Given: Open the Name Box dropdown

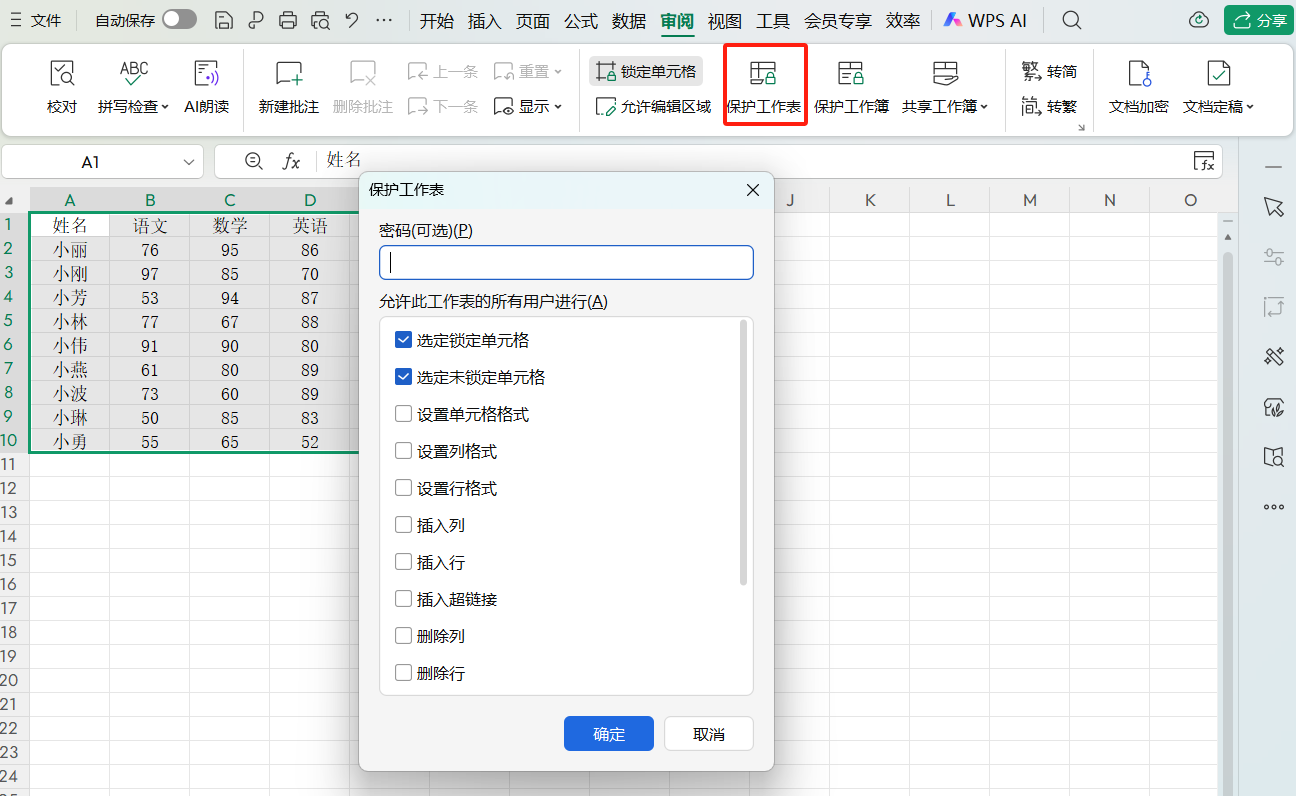Looking at the screenshot, I should pos(188,161).
